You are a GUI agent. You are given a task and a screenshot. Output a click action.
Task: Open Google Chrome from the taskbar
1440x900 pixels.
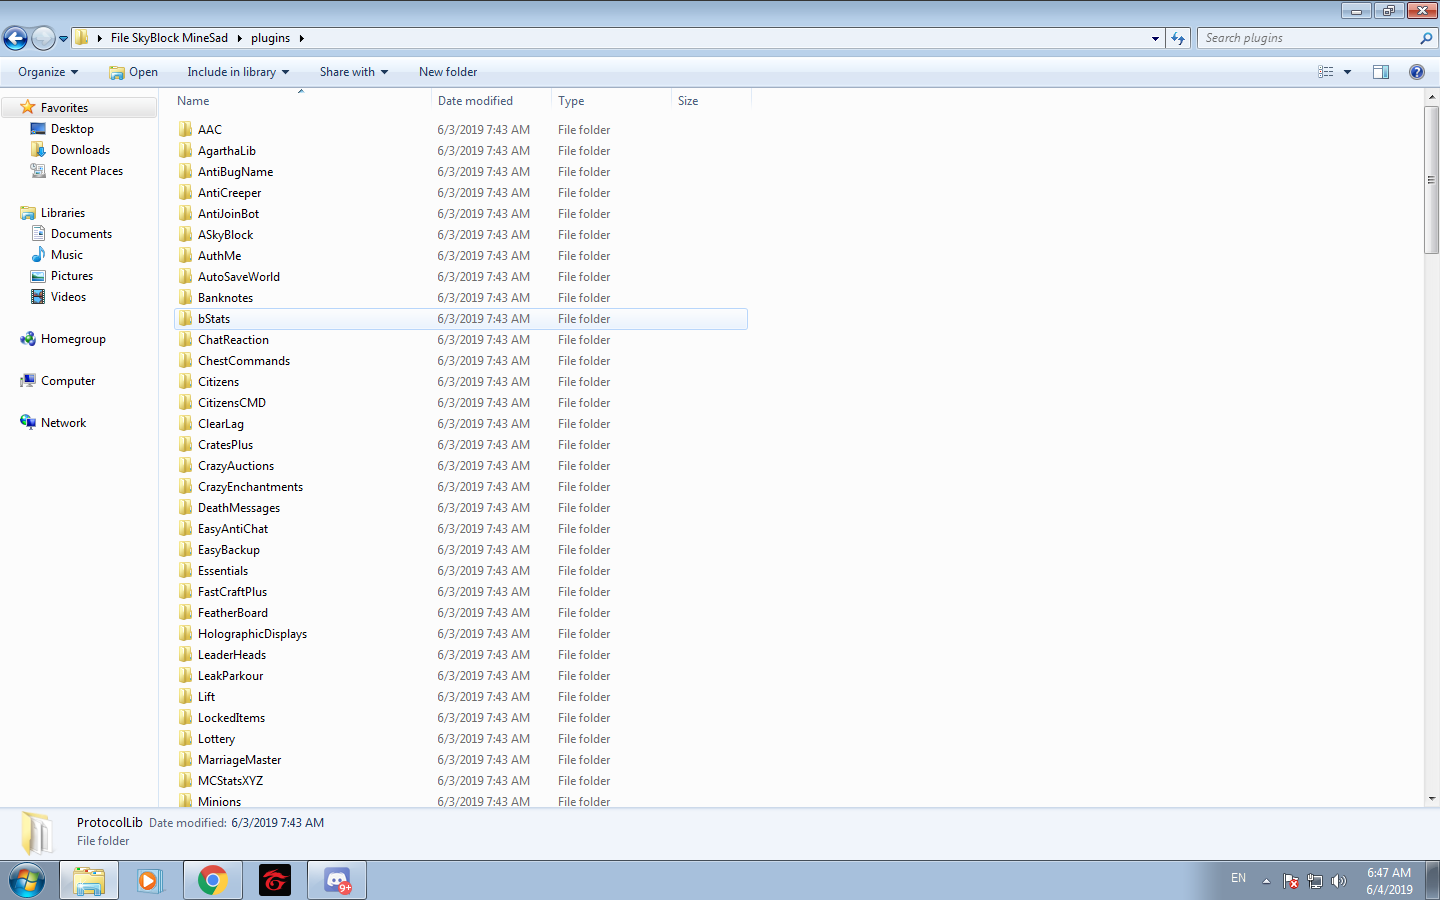[212, 880]
